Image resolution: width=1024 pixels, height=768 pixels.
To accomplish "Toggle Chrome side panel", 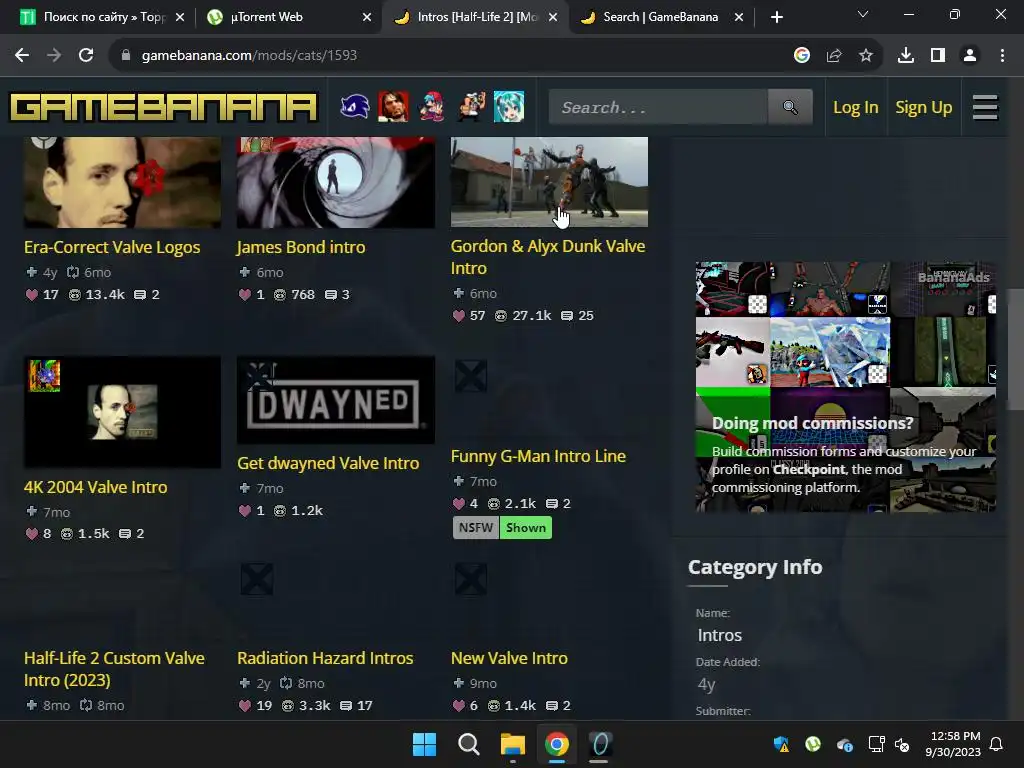I will (938, 56).
